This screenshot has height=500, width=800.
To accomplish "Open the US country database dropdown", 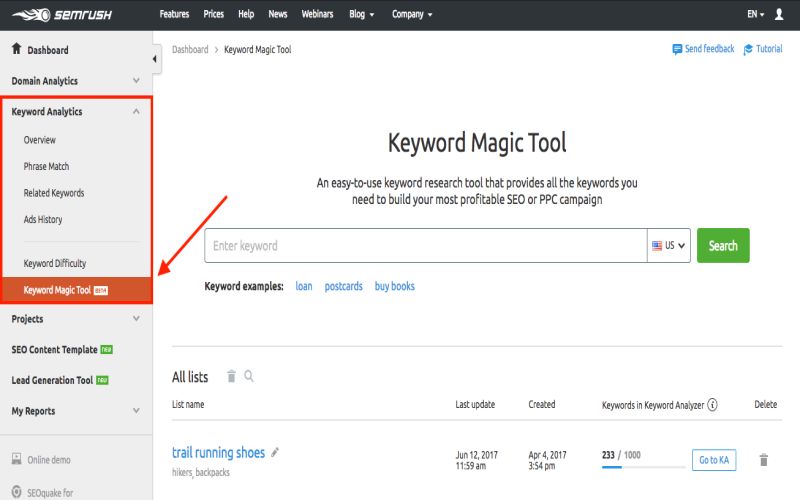I will 669,245.
